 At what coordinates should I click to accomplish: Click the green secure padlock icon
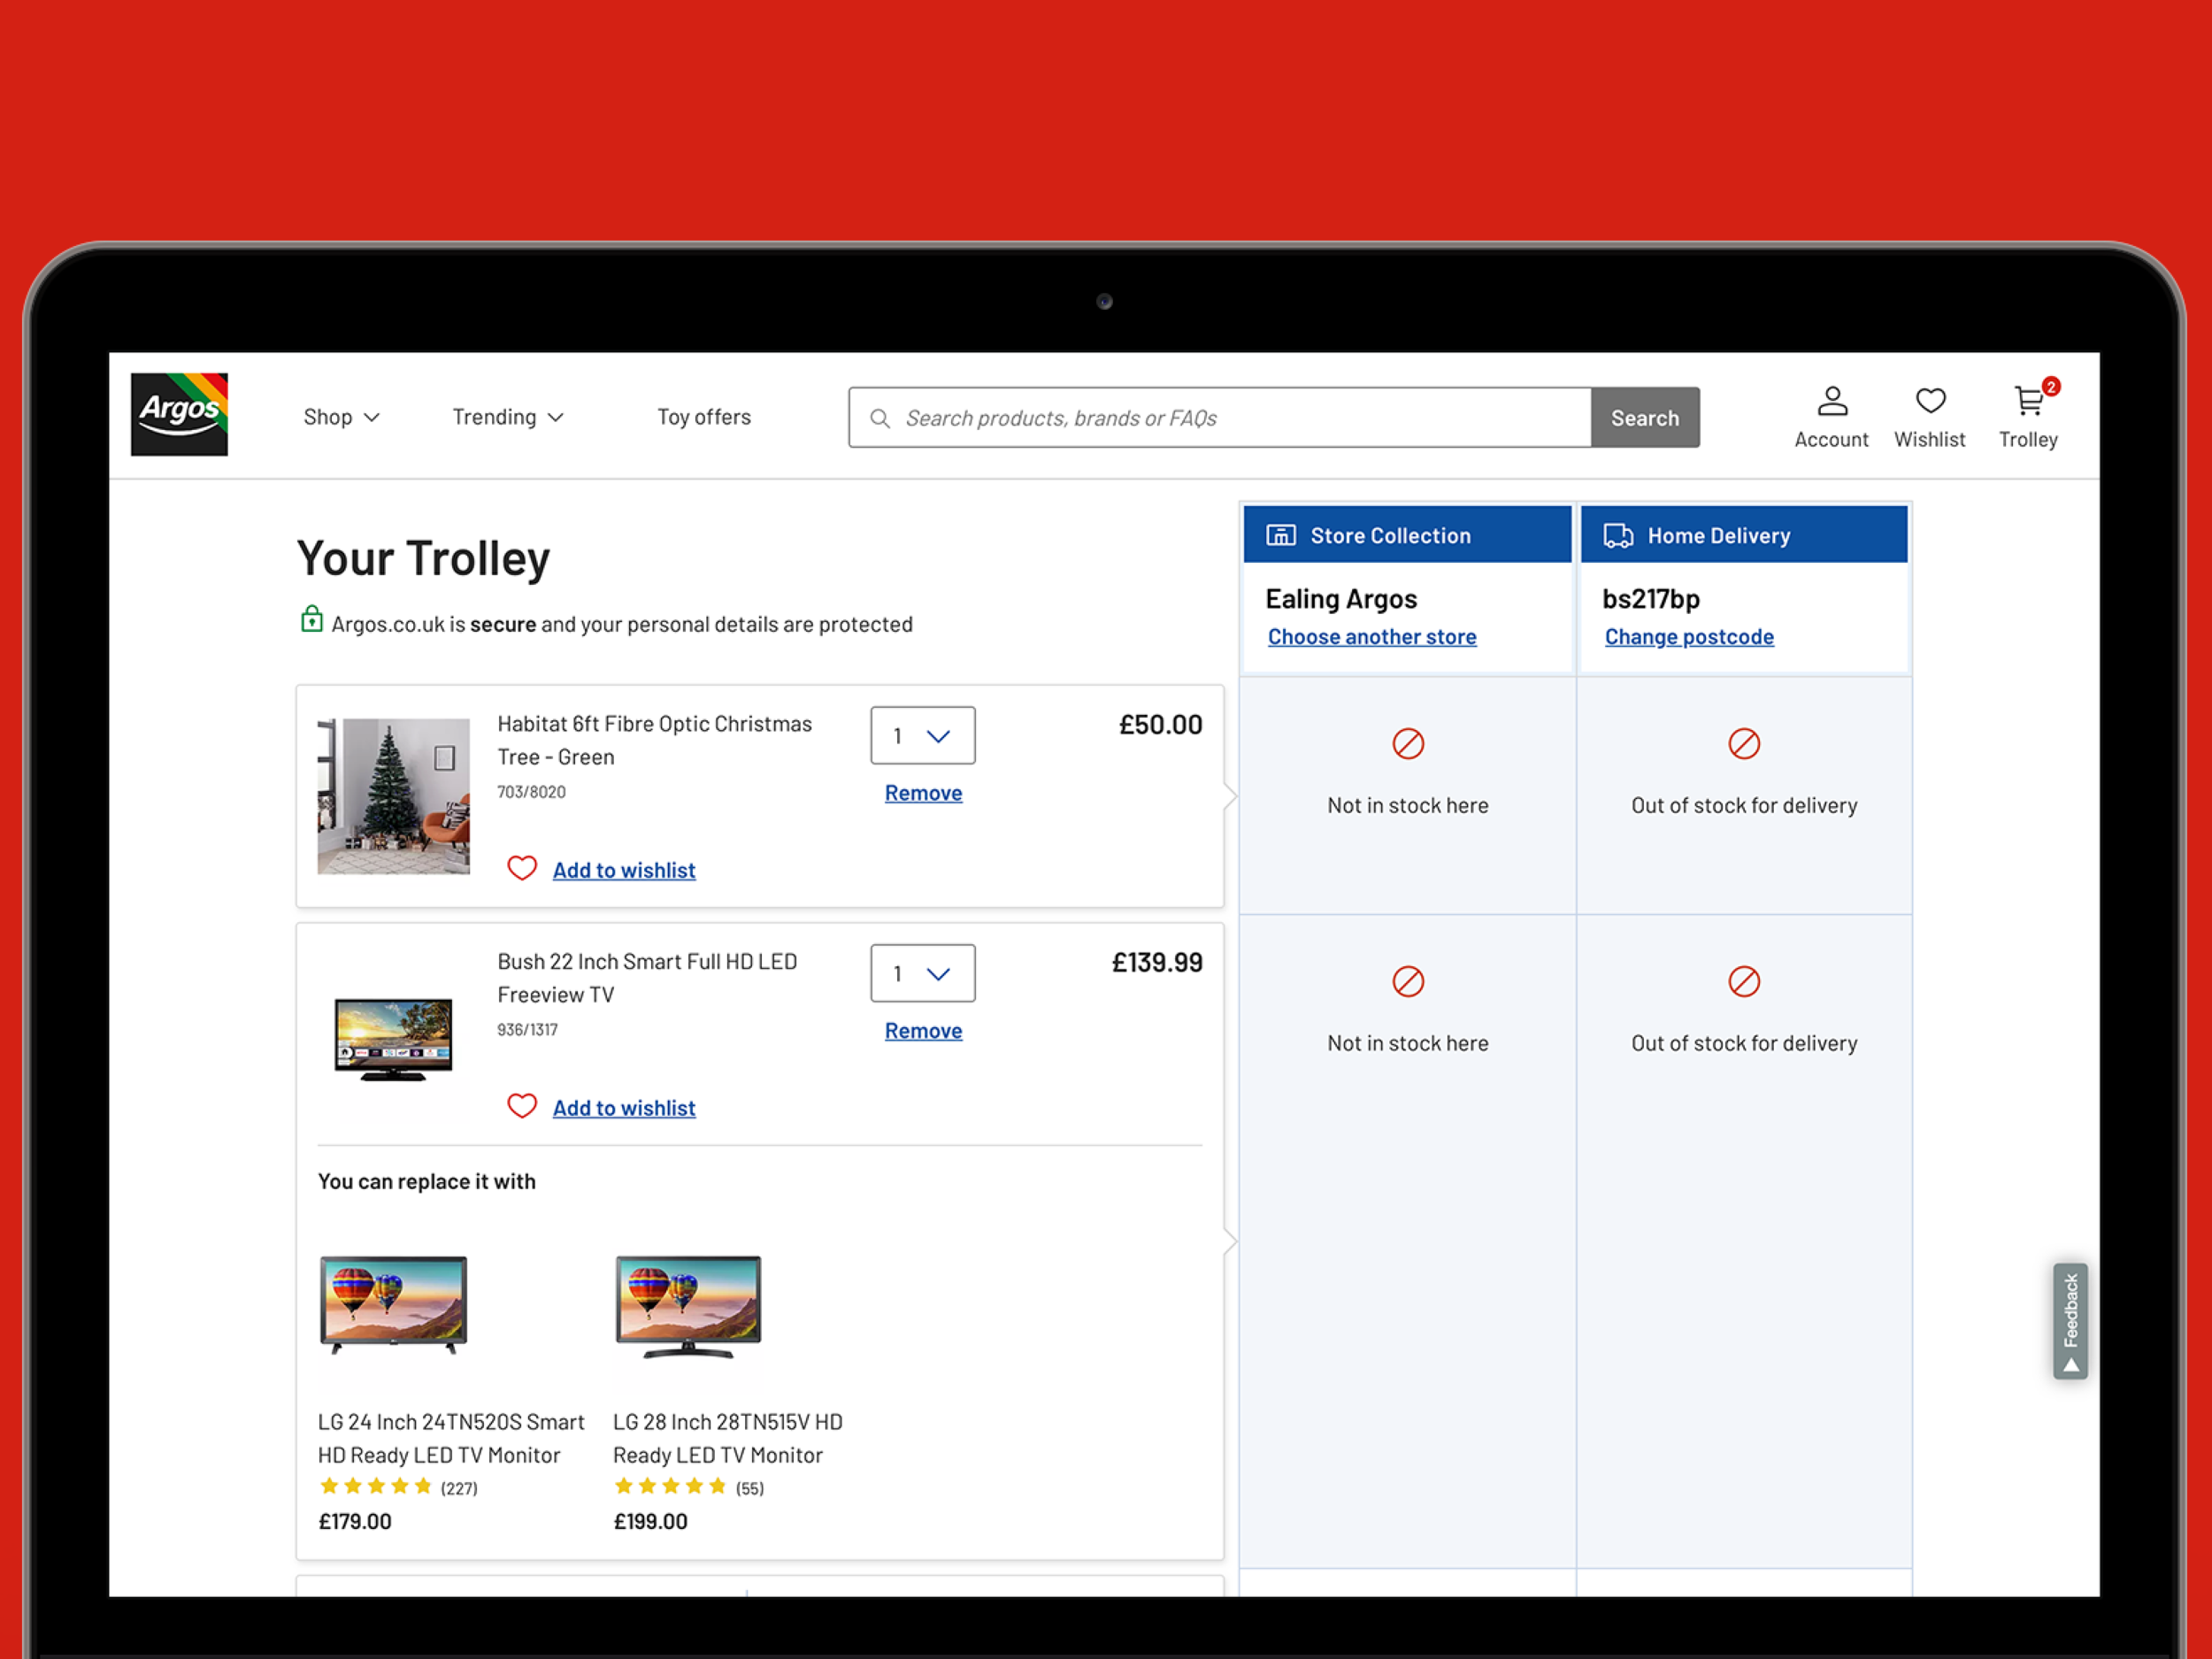pos(312,620)
